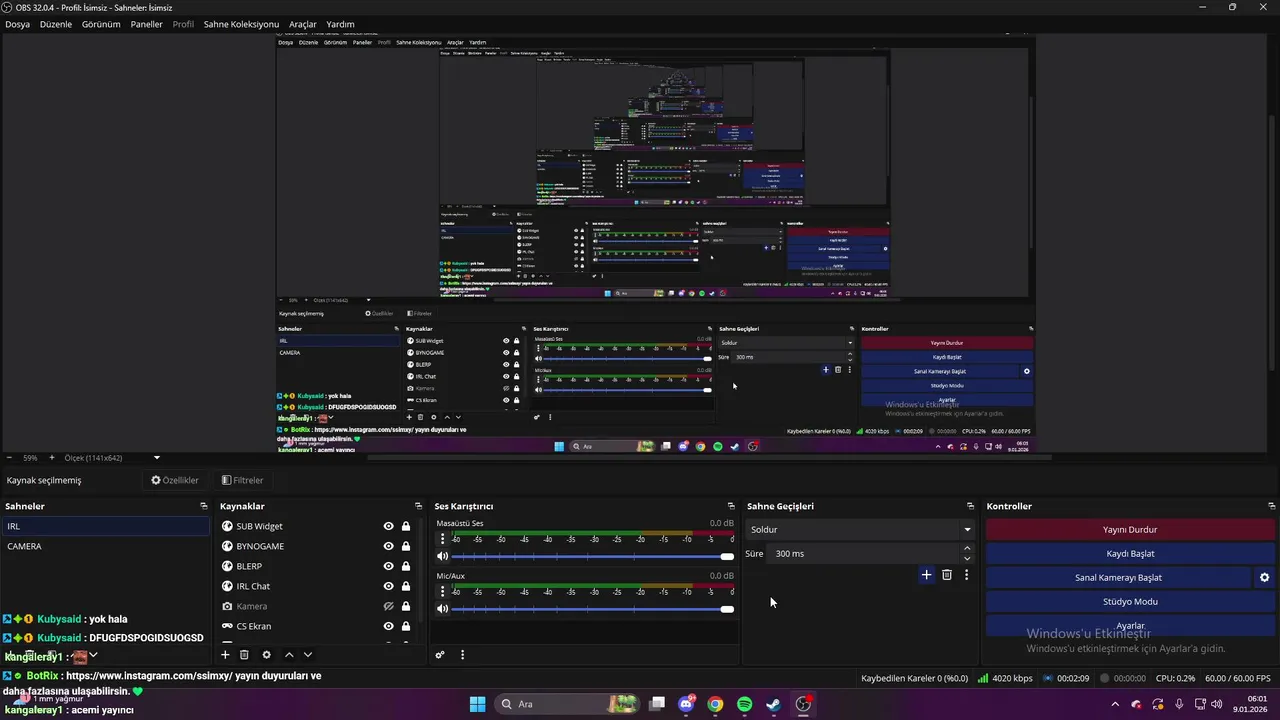The height and width of the screenshot is (720, 1280).
Task: Unlock the BLERP source
Action: click(406, 566)
